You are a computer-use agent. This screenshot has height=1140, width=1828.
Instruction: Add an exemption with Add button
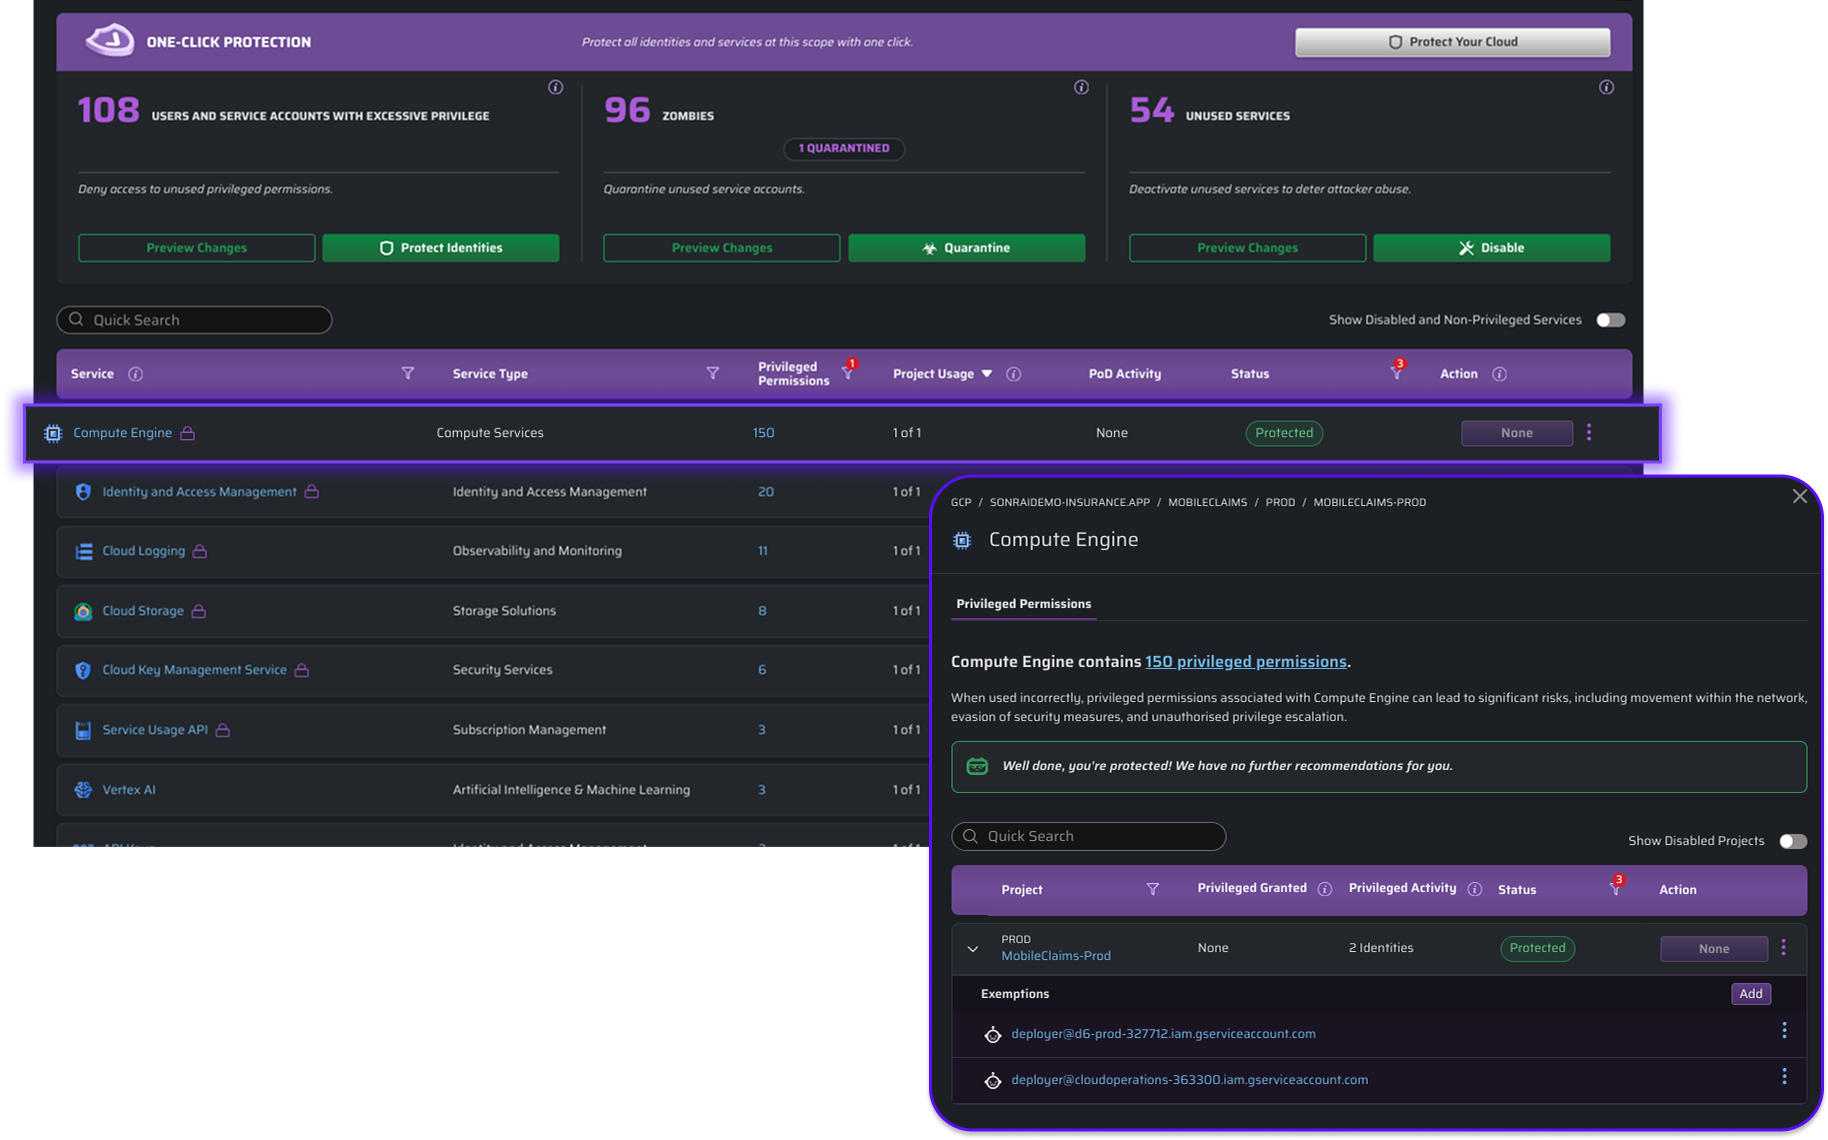pyautogui.click(x=1750, y=994)
